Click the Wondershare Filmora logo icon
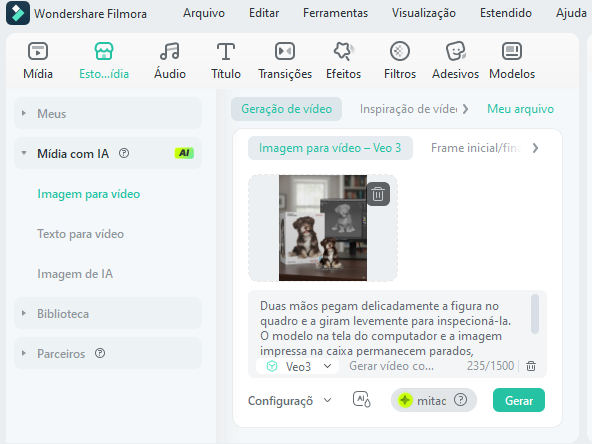The height and width of the screenshot is (444, 592). tap(18, 13)
